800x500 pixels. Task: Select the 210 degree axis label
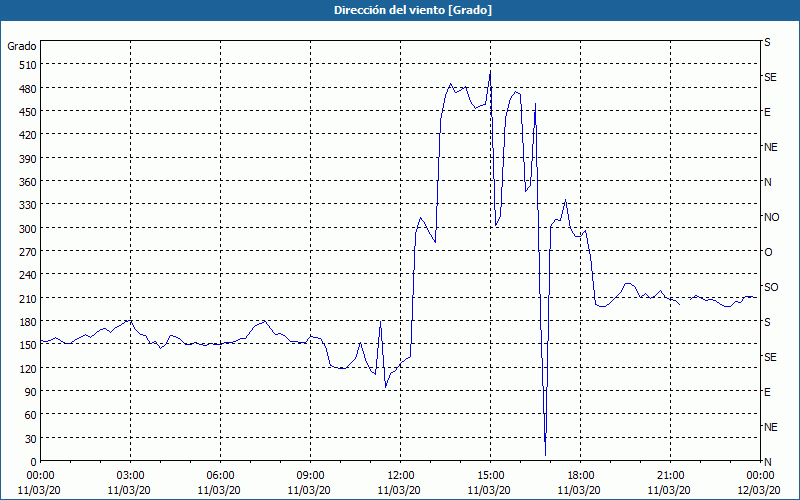[x=28, y=298]
